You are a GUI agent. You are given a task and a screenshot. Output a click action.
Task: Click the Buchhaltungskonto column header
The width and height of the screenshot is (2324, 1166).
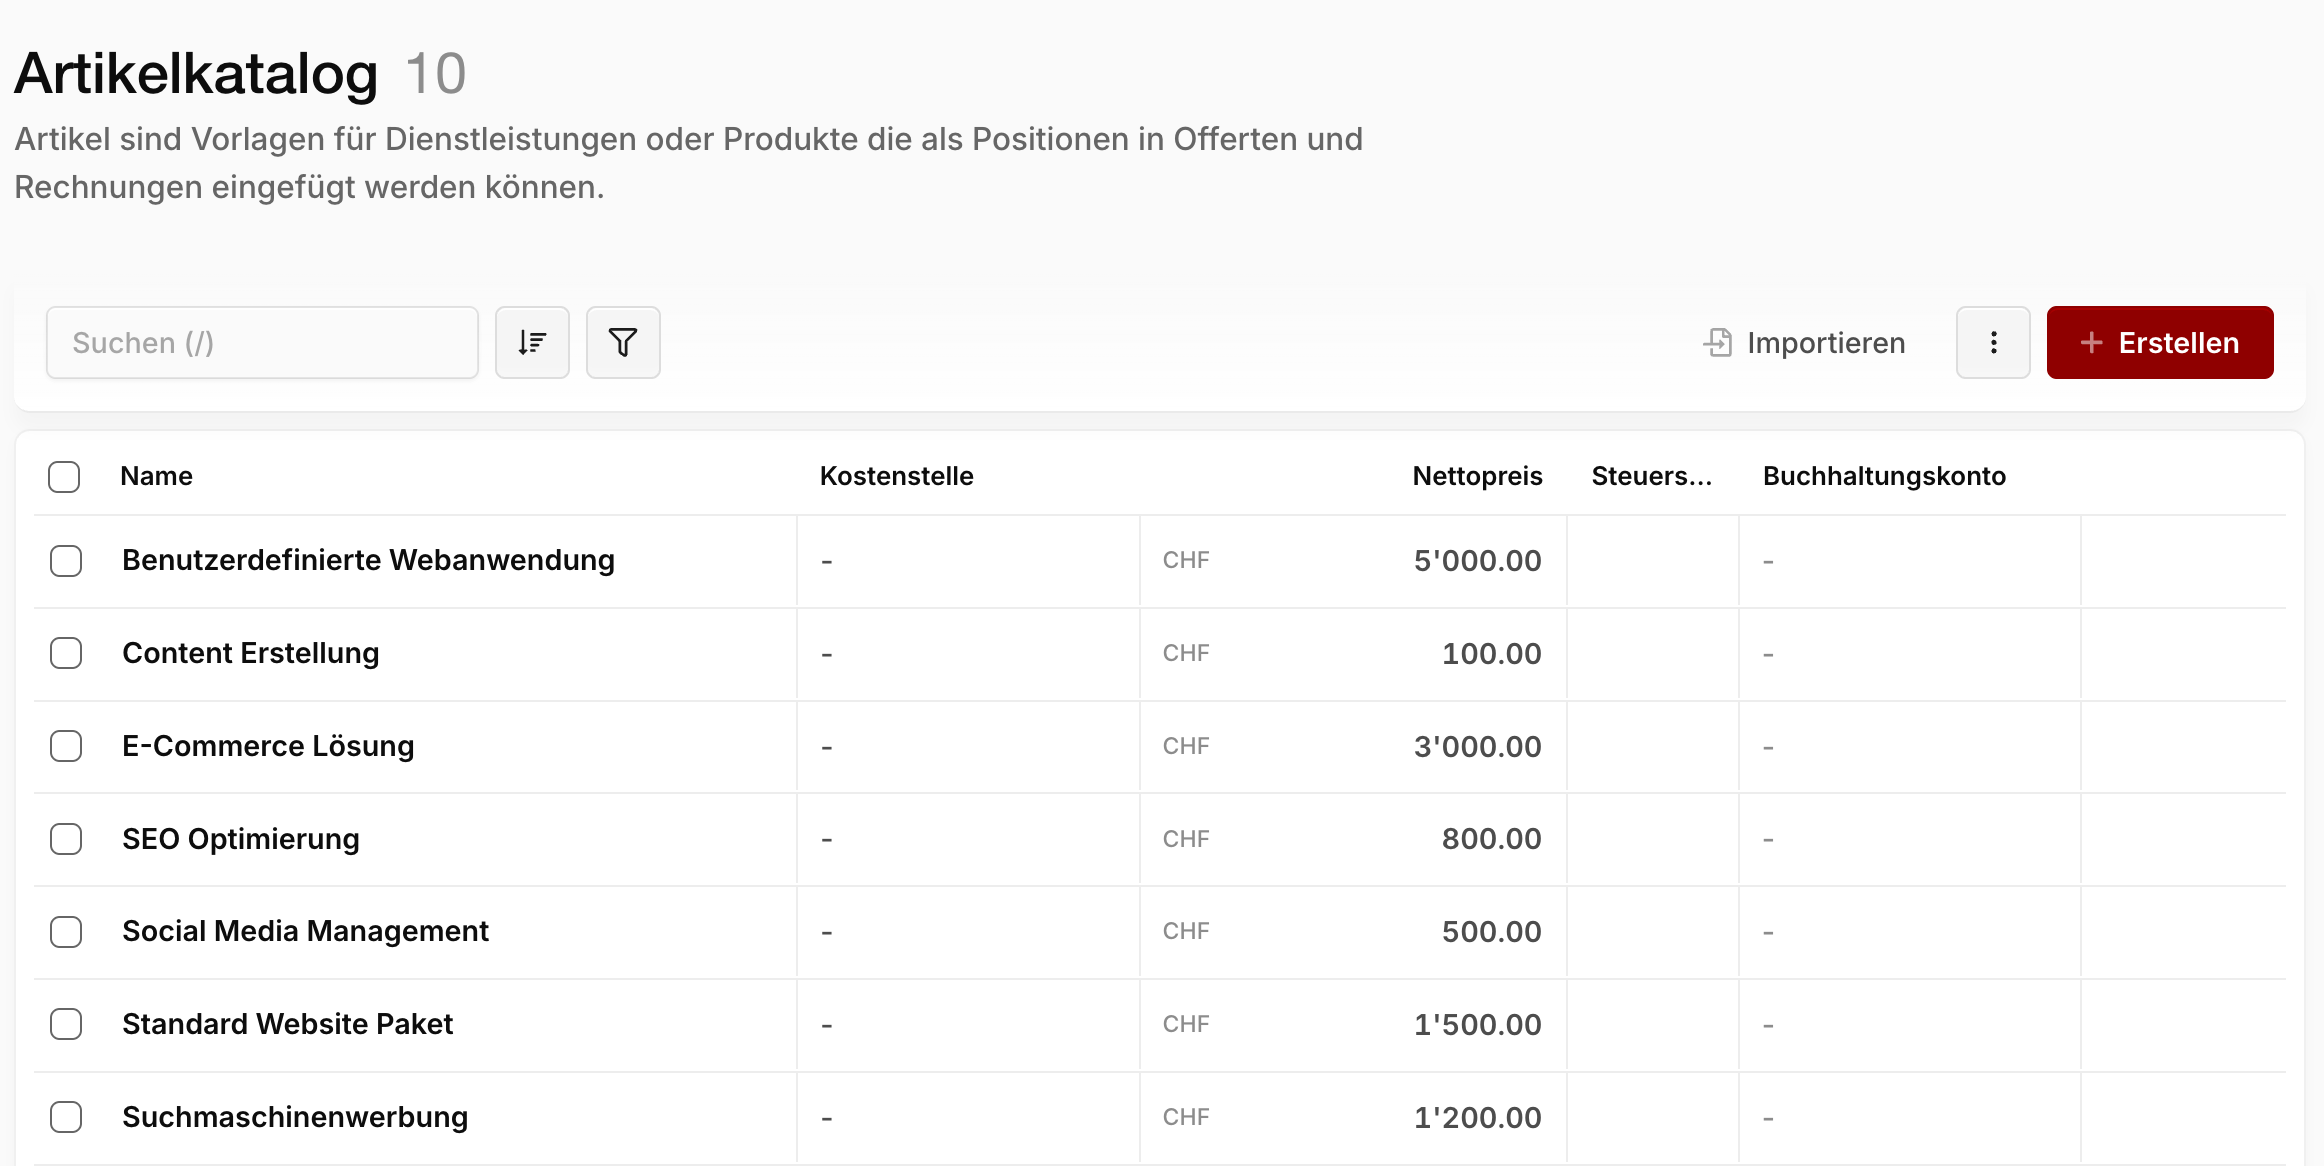tap(1884, 476)
